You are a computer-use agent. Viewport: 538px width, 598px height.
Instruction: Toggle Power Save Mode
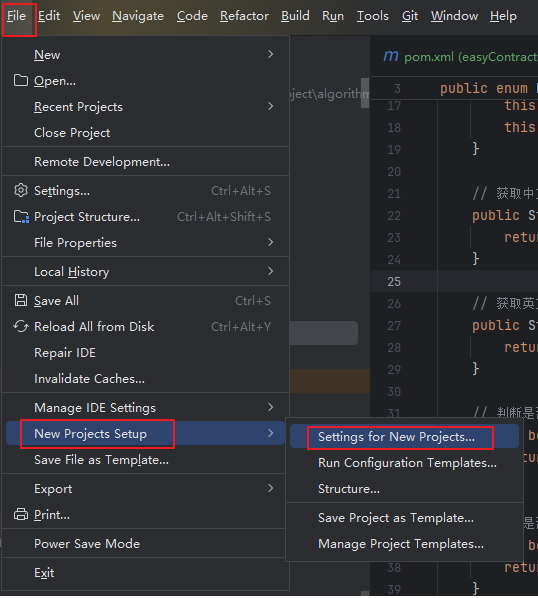click(145, 543)
